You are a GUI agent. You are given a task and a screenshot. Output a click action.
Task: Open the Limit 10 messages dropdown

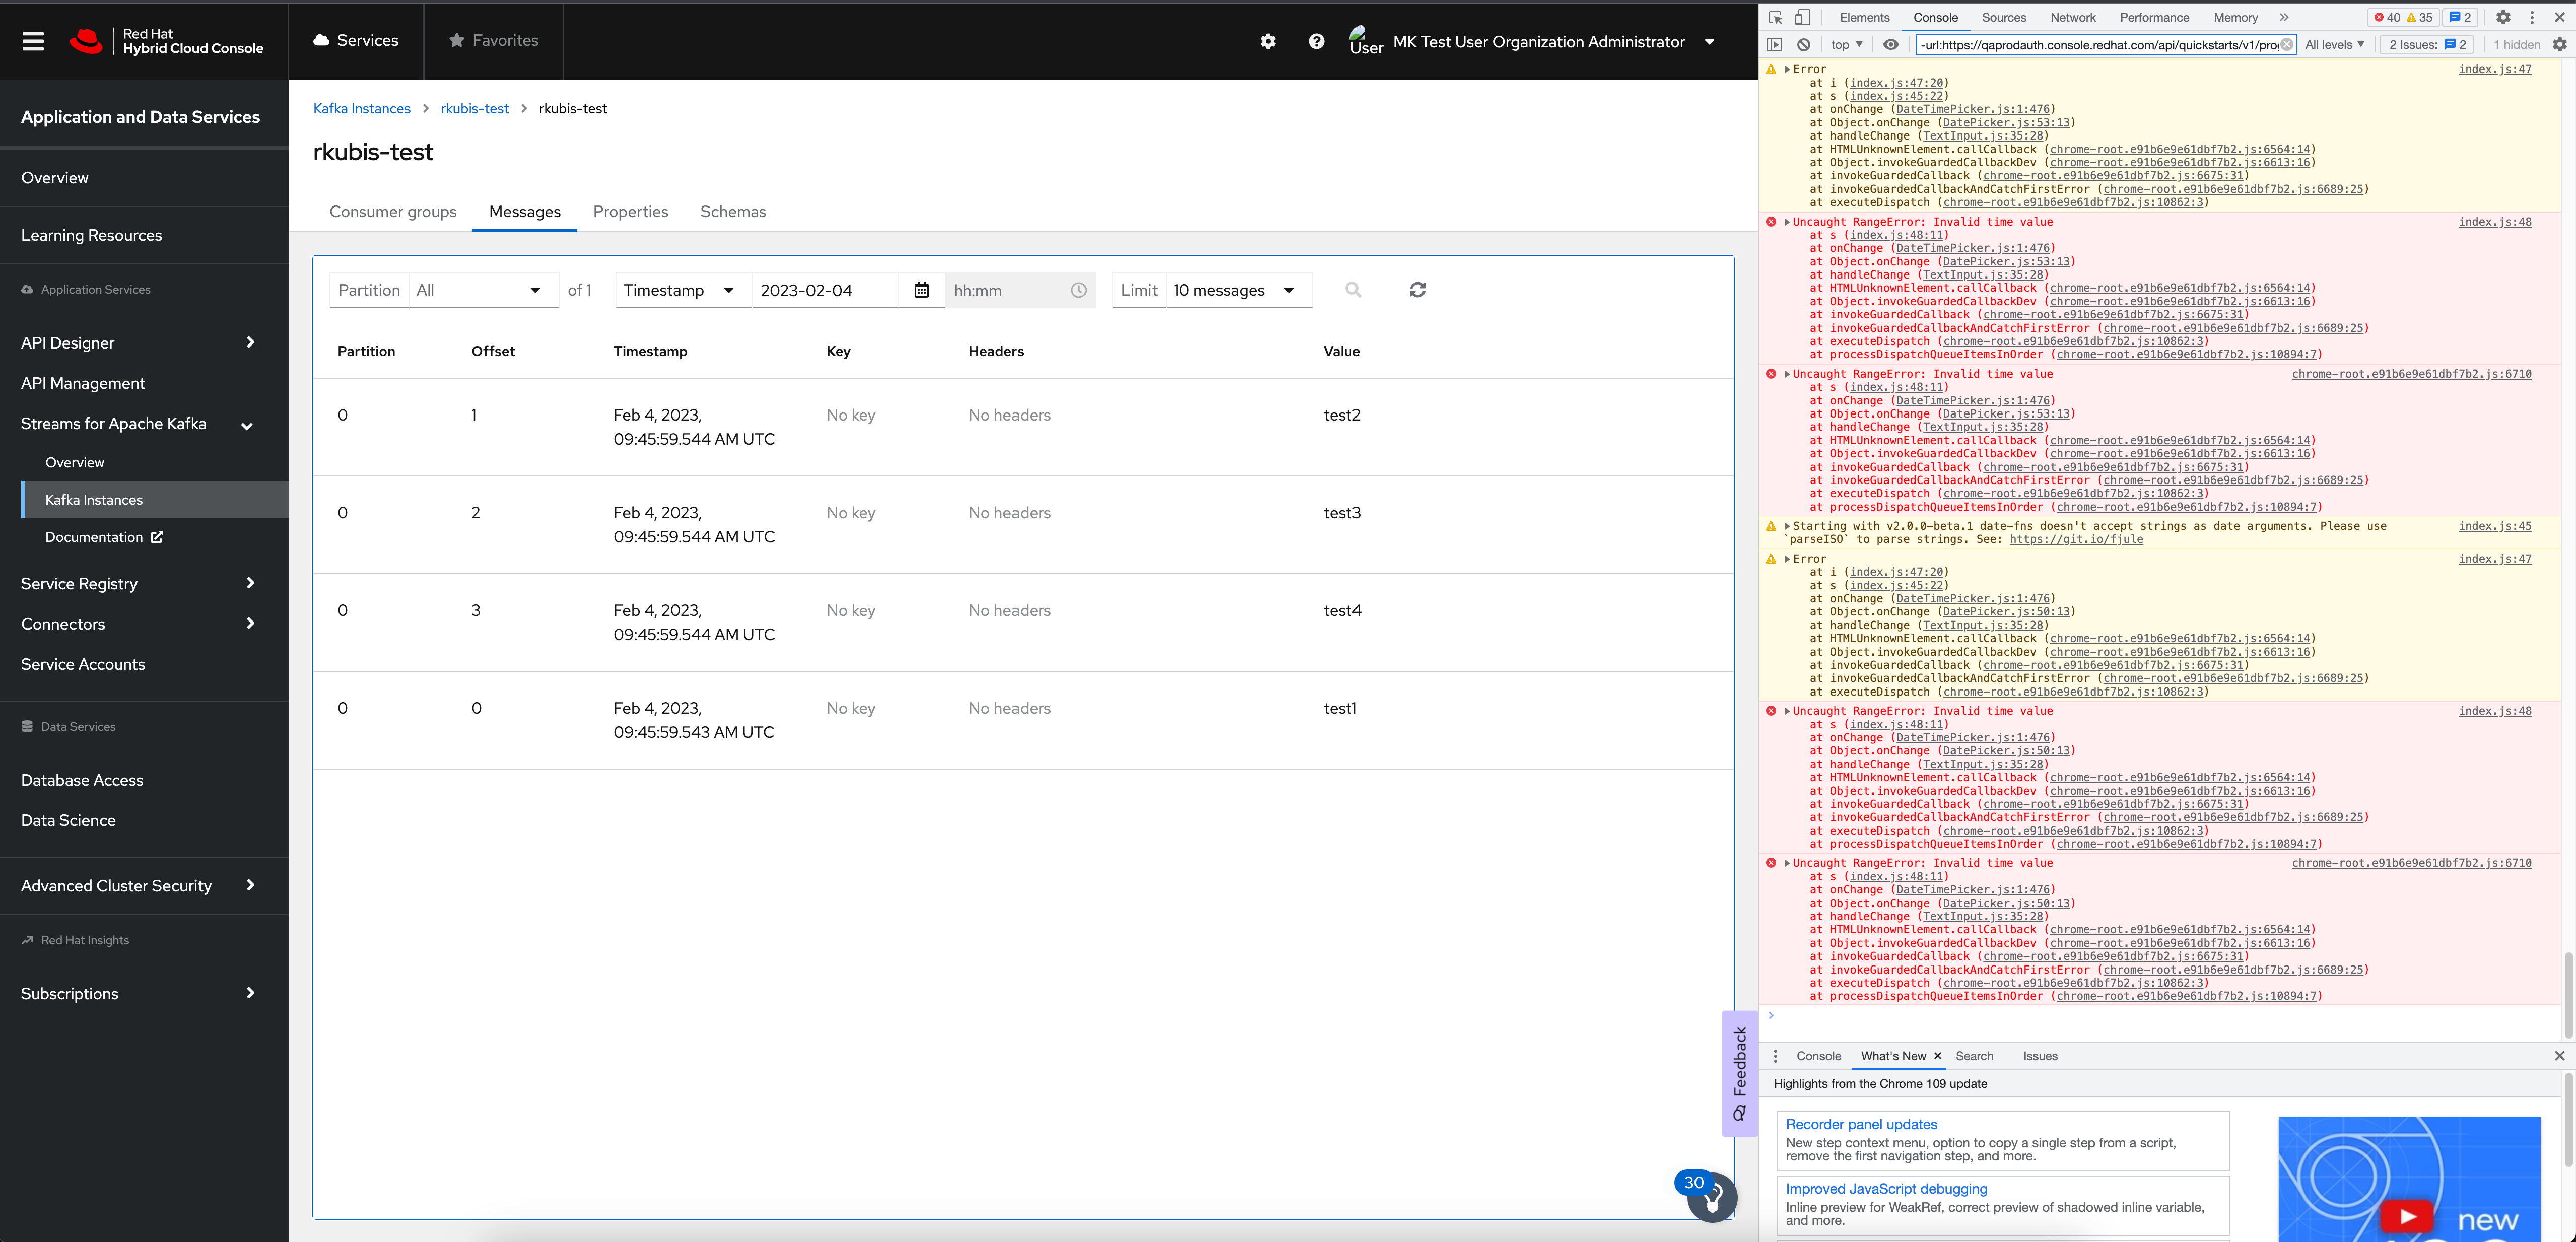(1236, 290)
